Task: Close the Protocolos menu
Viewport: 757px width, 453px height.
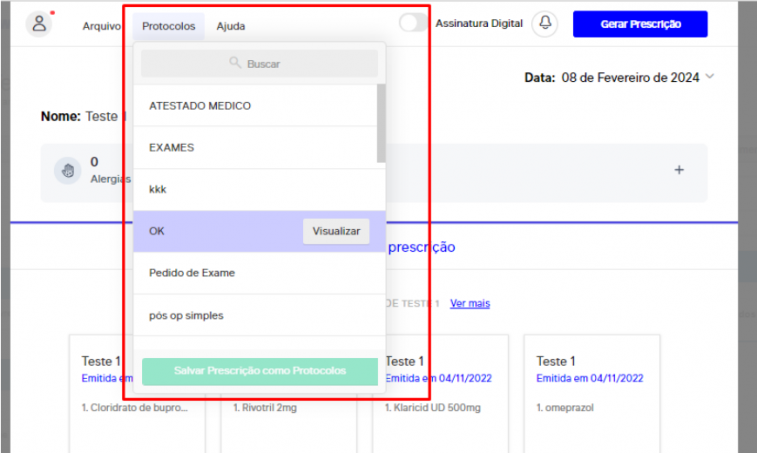Action: [168, 26]
